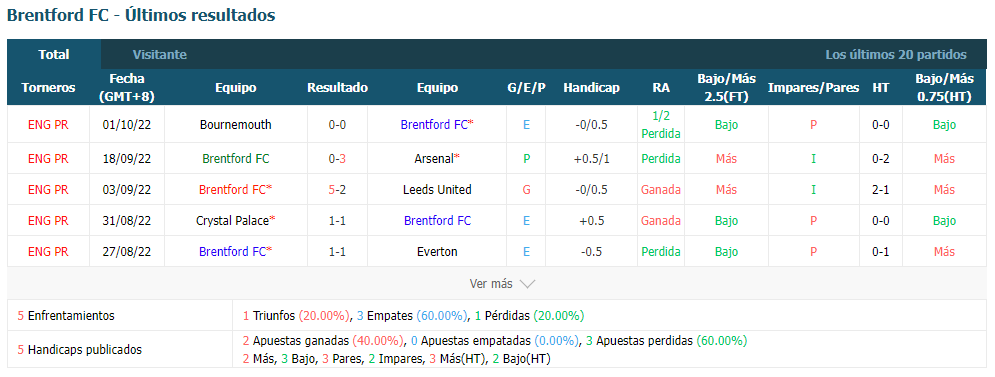Click the Impares/Pares column header
The width and height of the screenshot is (995, 377).
814,88
